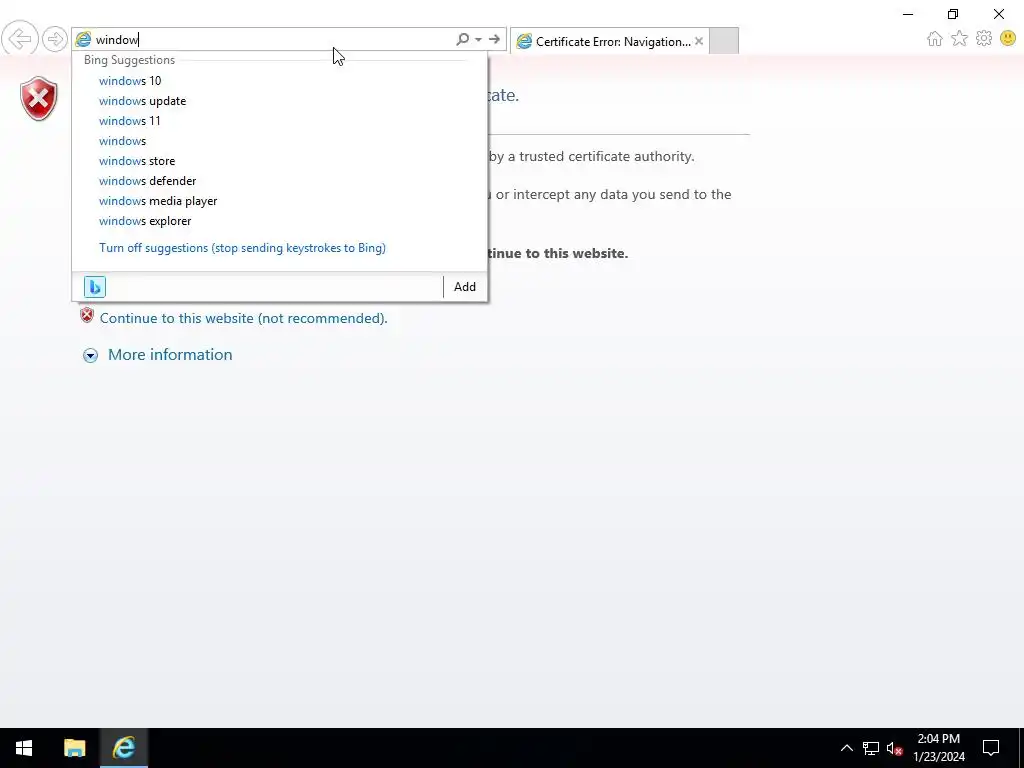Image resolution: width=1024 pixels, height=768 pixels.
Task: Show hidden system tray icons
Action: tap(846, 748)
